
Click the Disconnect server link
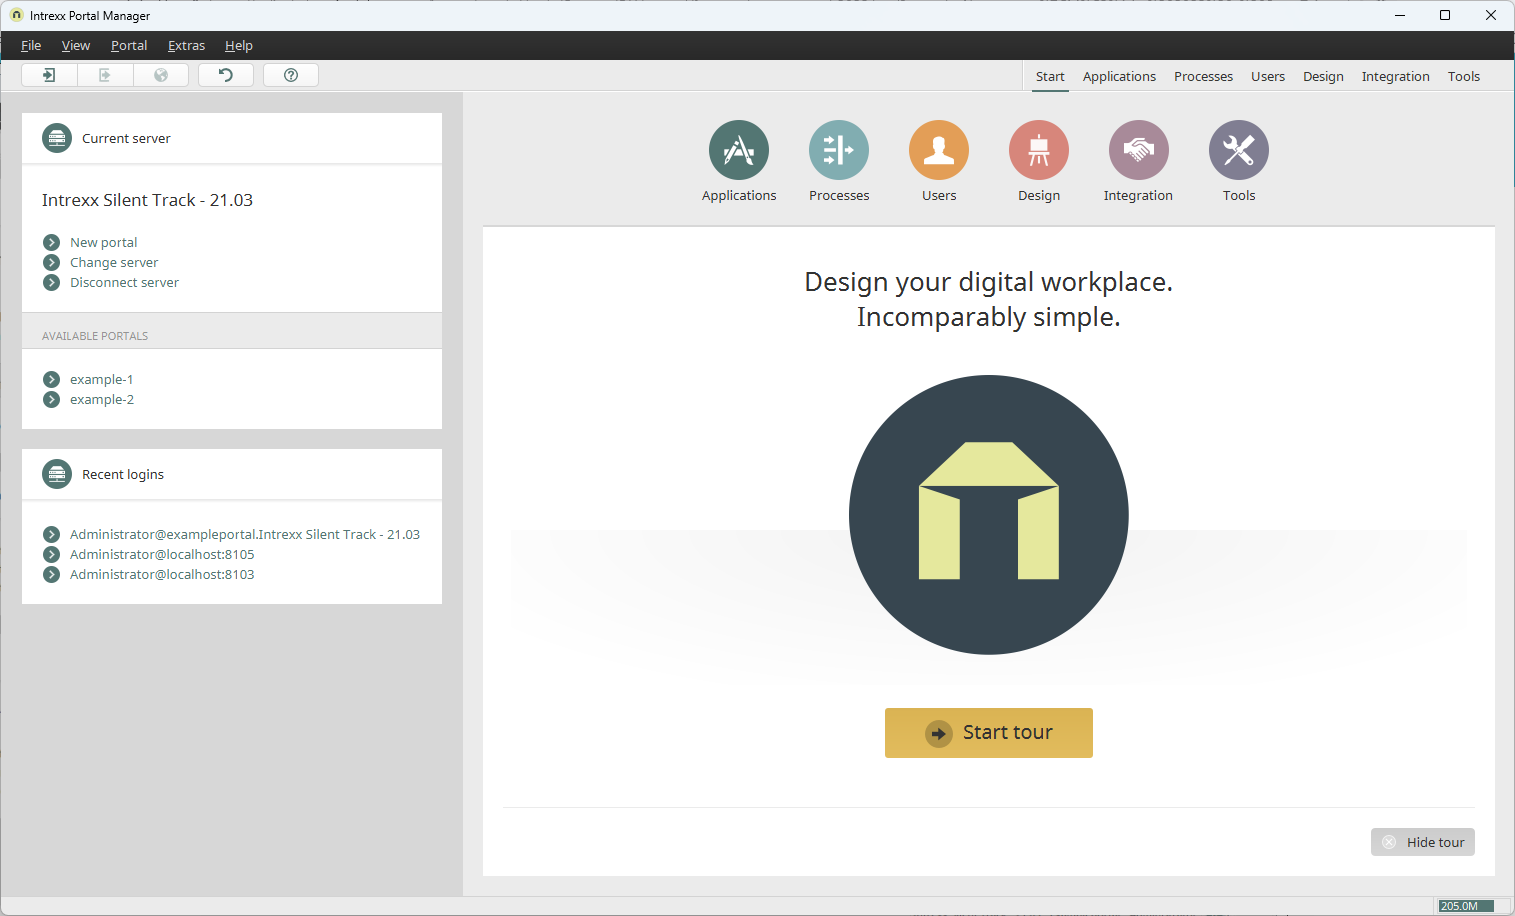(x=124, y=282)
